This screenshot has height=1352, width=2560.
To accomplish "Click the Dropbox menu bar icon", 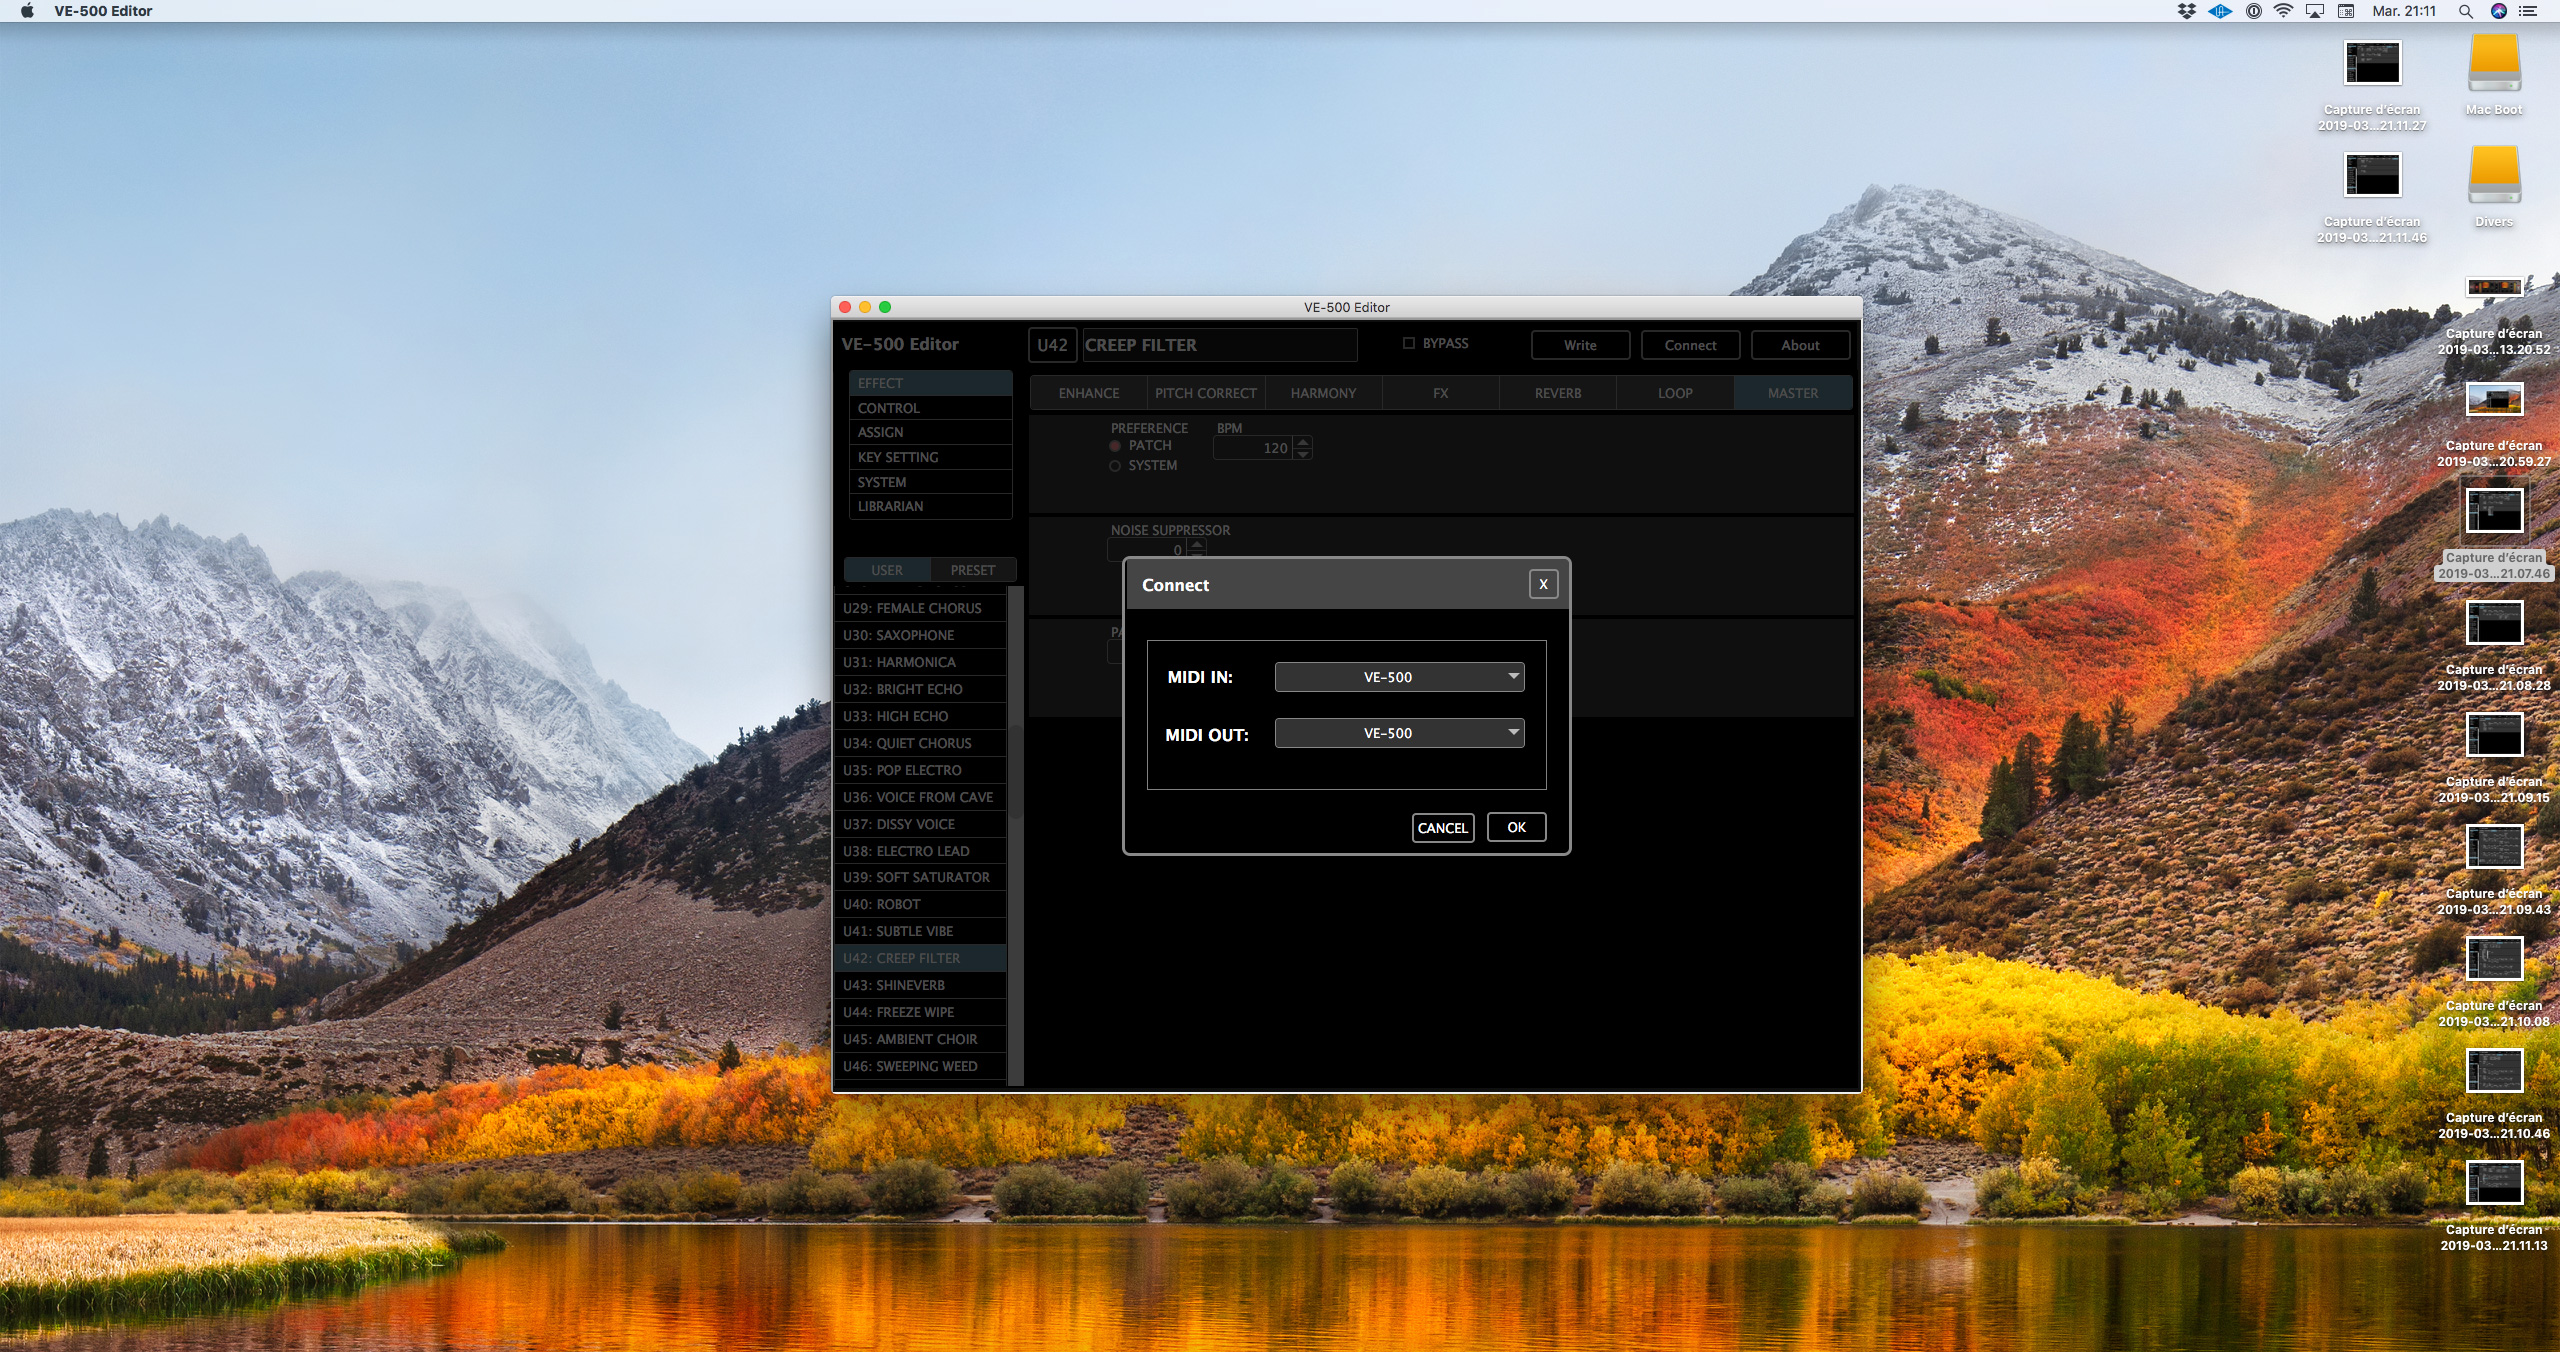I will 2187,11.
